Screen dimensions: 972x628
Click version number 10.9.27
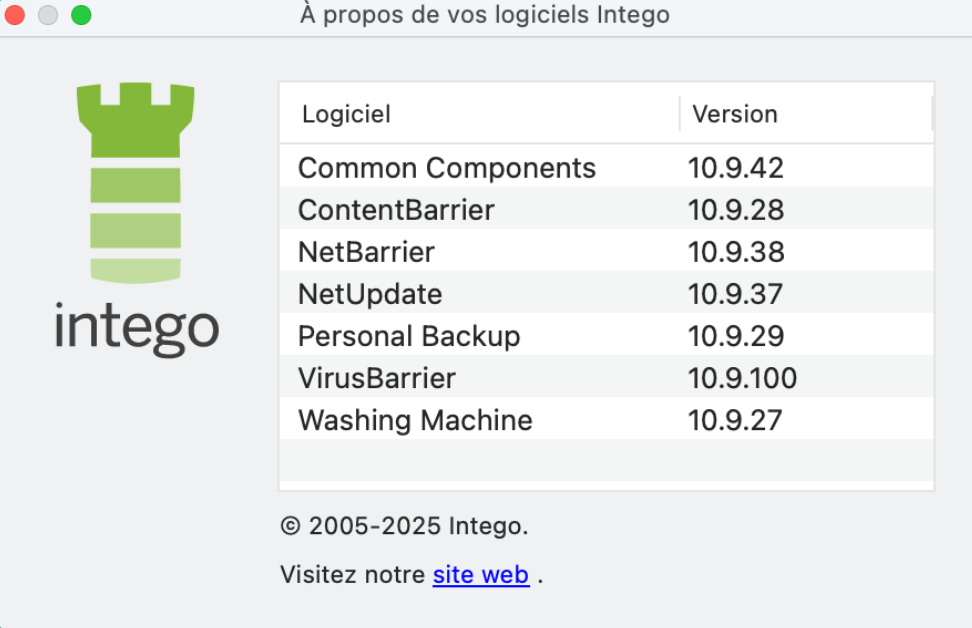[735, 420]
